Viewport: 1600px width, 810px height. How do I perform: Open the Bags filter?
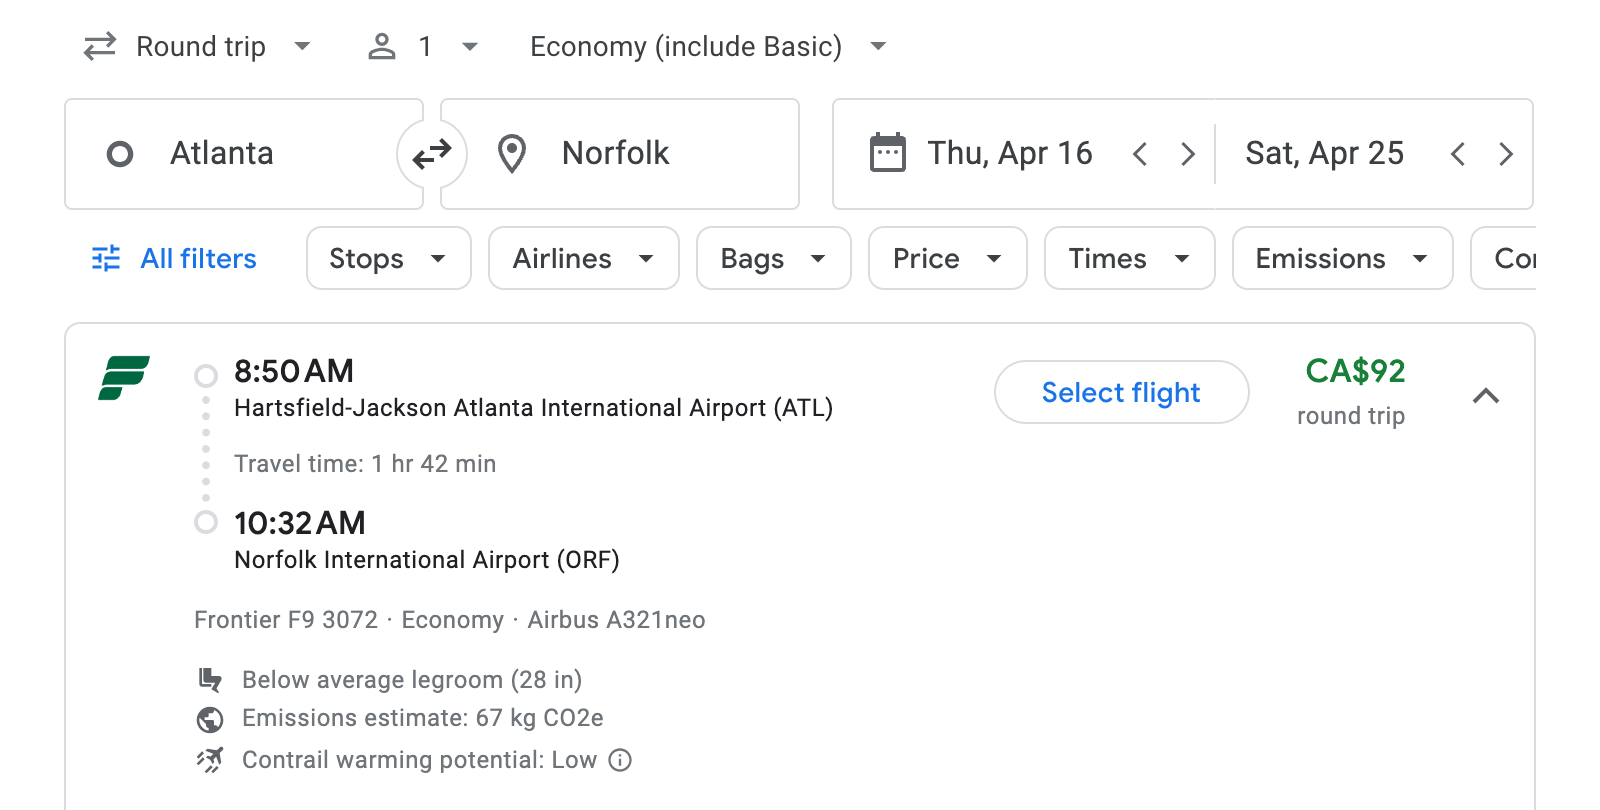coord(773,258)
